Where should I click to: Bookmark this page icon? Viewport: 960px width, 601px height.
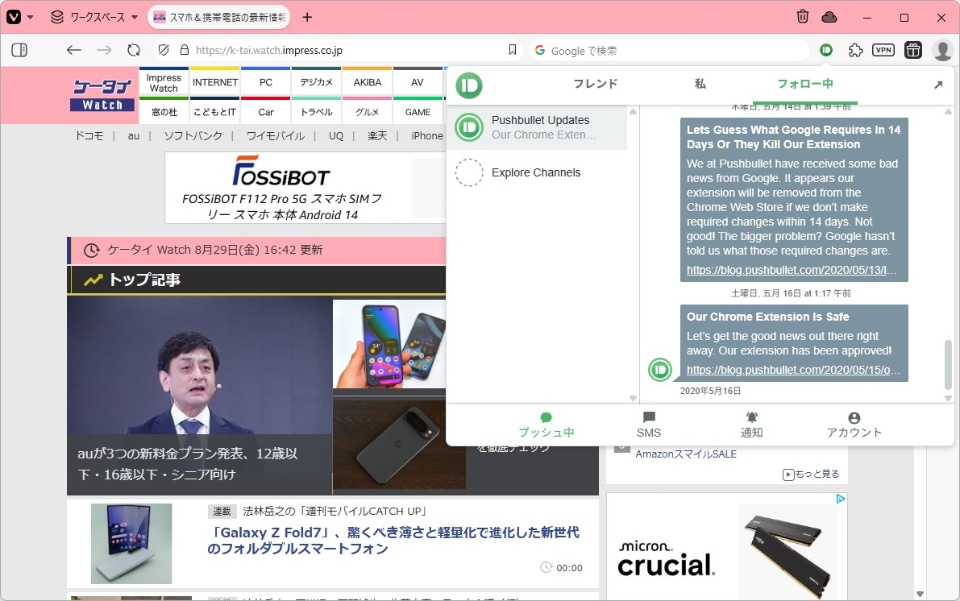[x=512, y=50]
